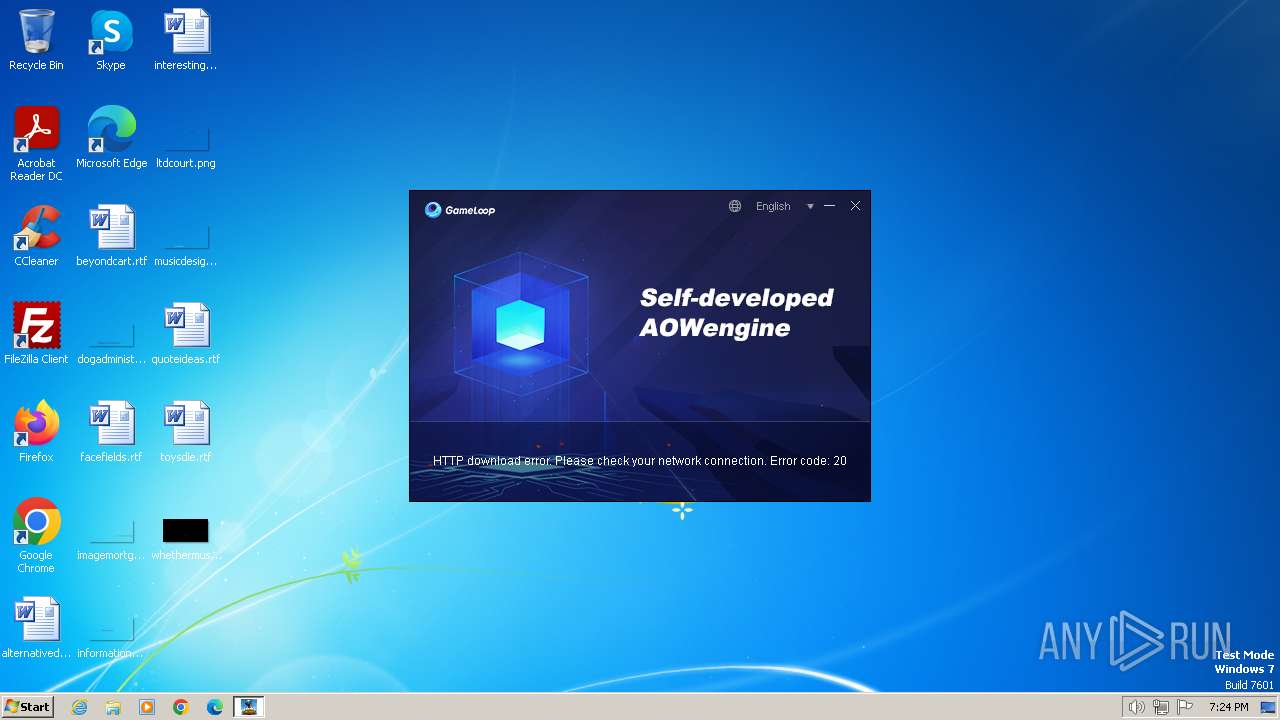The height and width of the screenshot is (720, 1280).
Task: Open beyondcart.rtf document
Action: 111,236
